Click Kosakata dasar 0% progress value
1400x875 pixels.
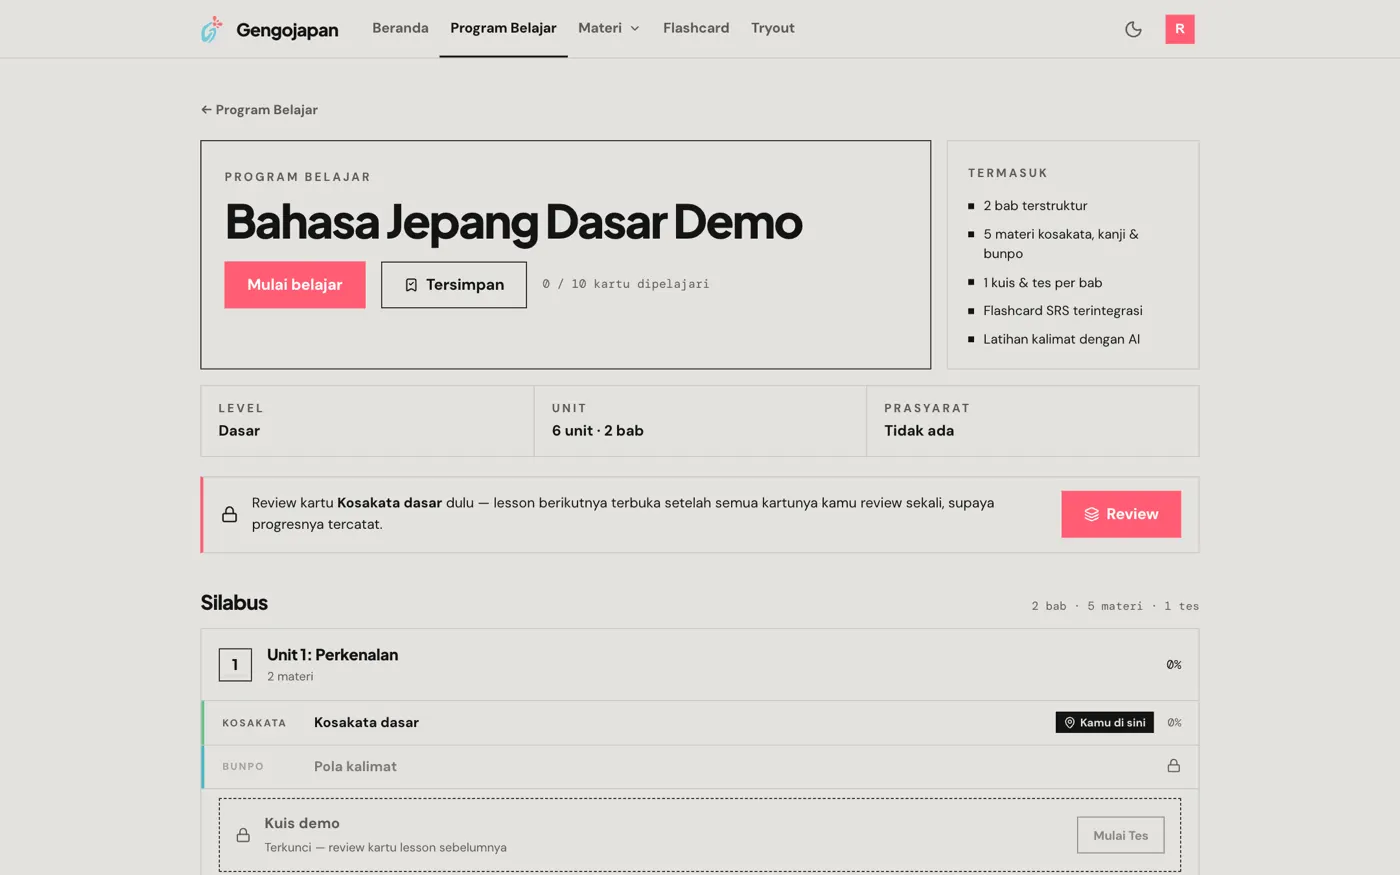(x=1174, y=722)
